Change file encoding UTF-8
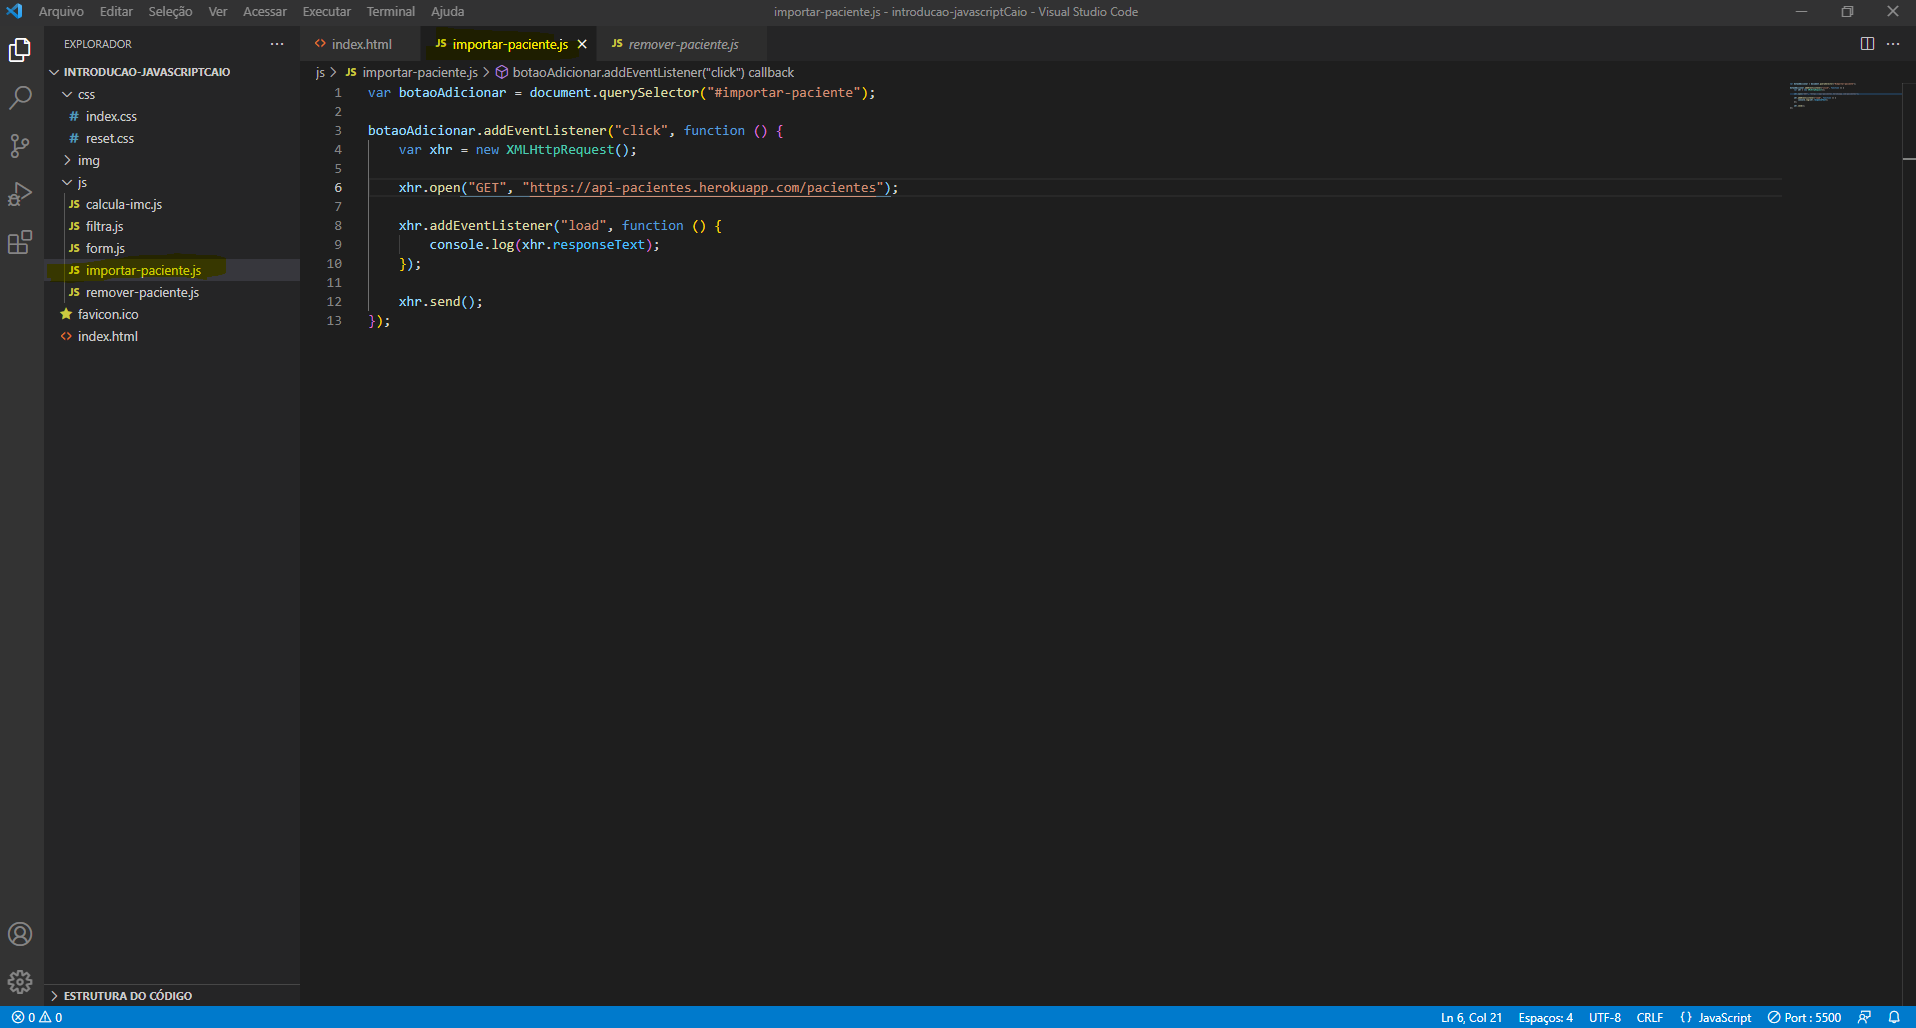 point(1605,1017)
